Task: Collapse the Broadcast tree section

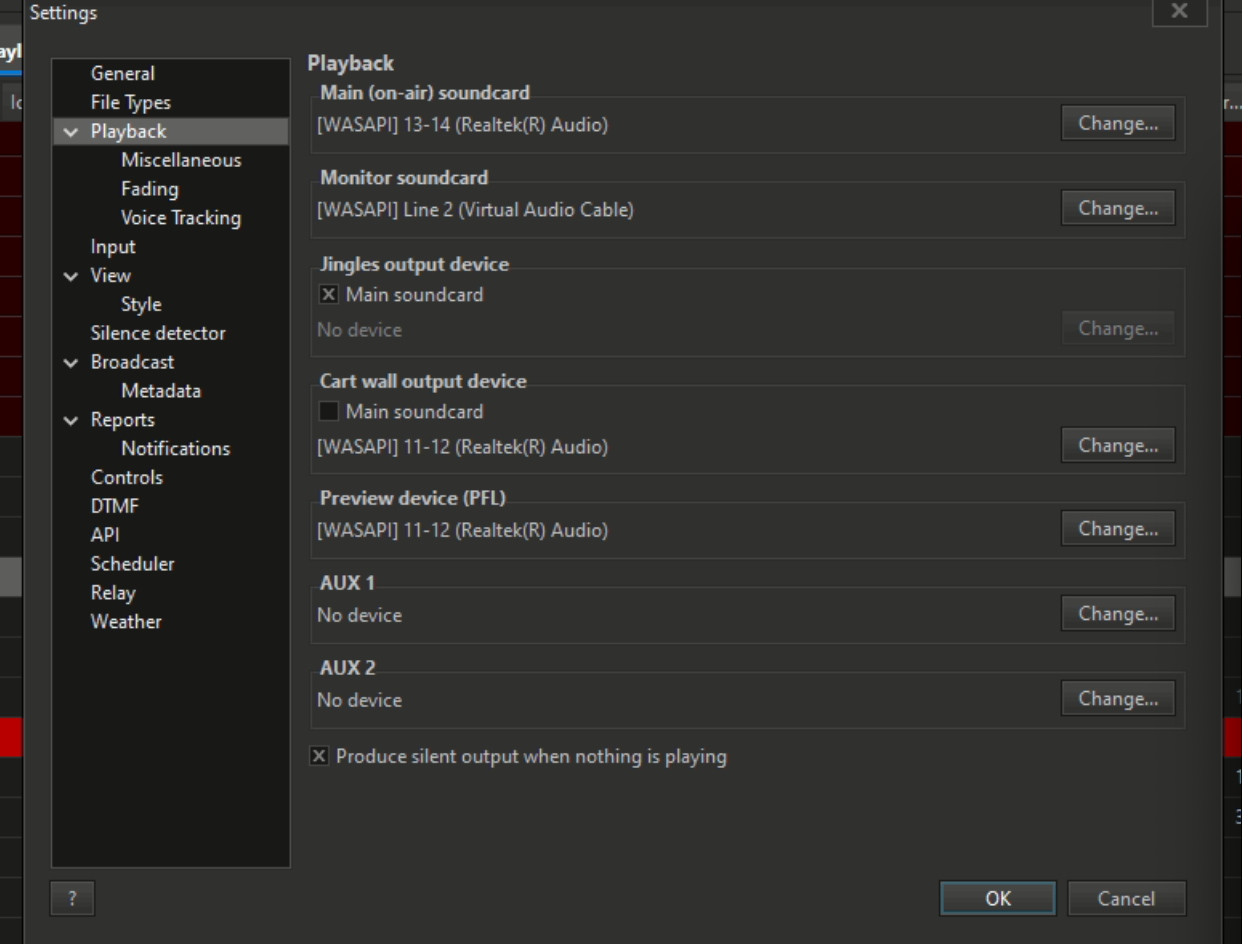Action: [71, 363]
